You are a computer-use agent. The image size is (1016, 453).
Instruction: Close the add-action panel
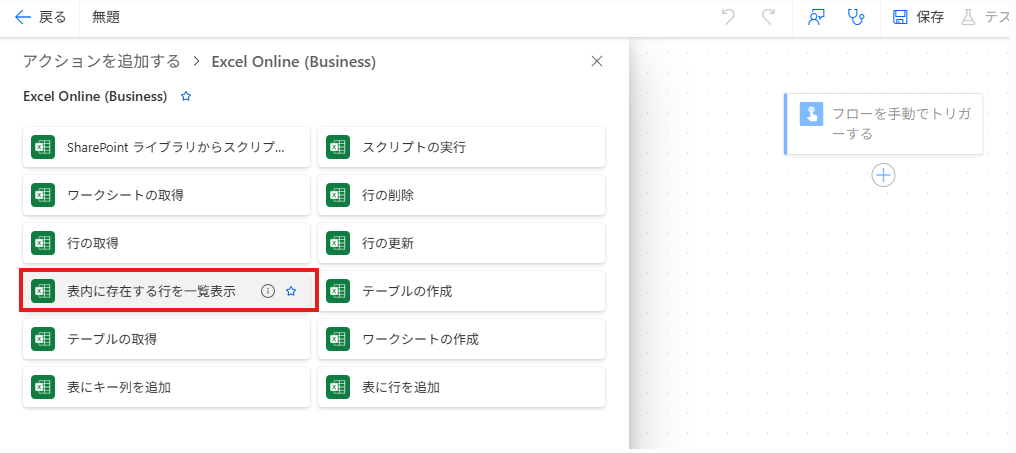point(597,62)
